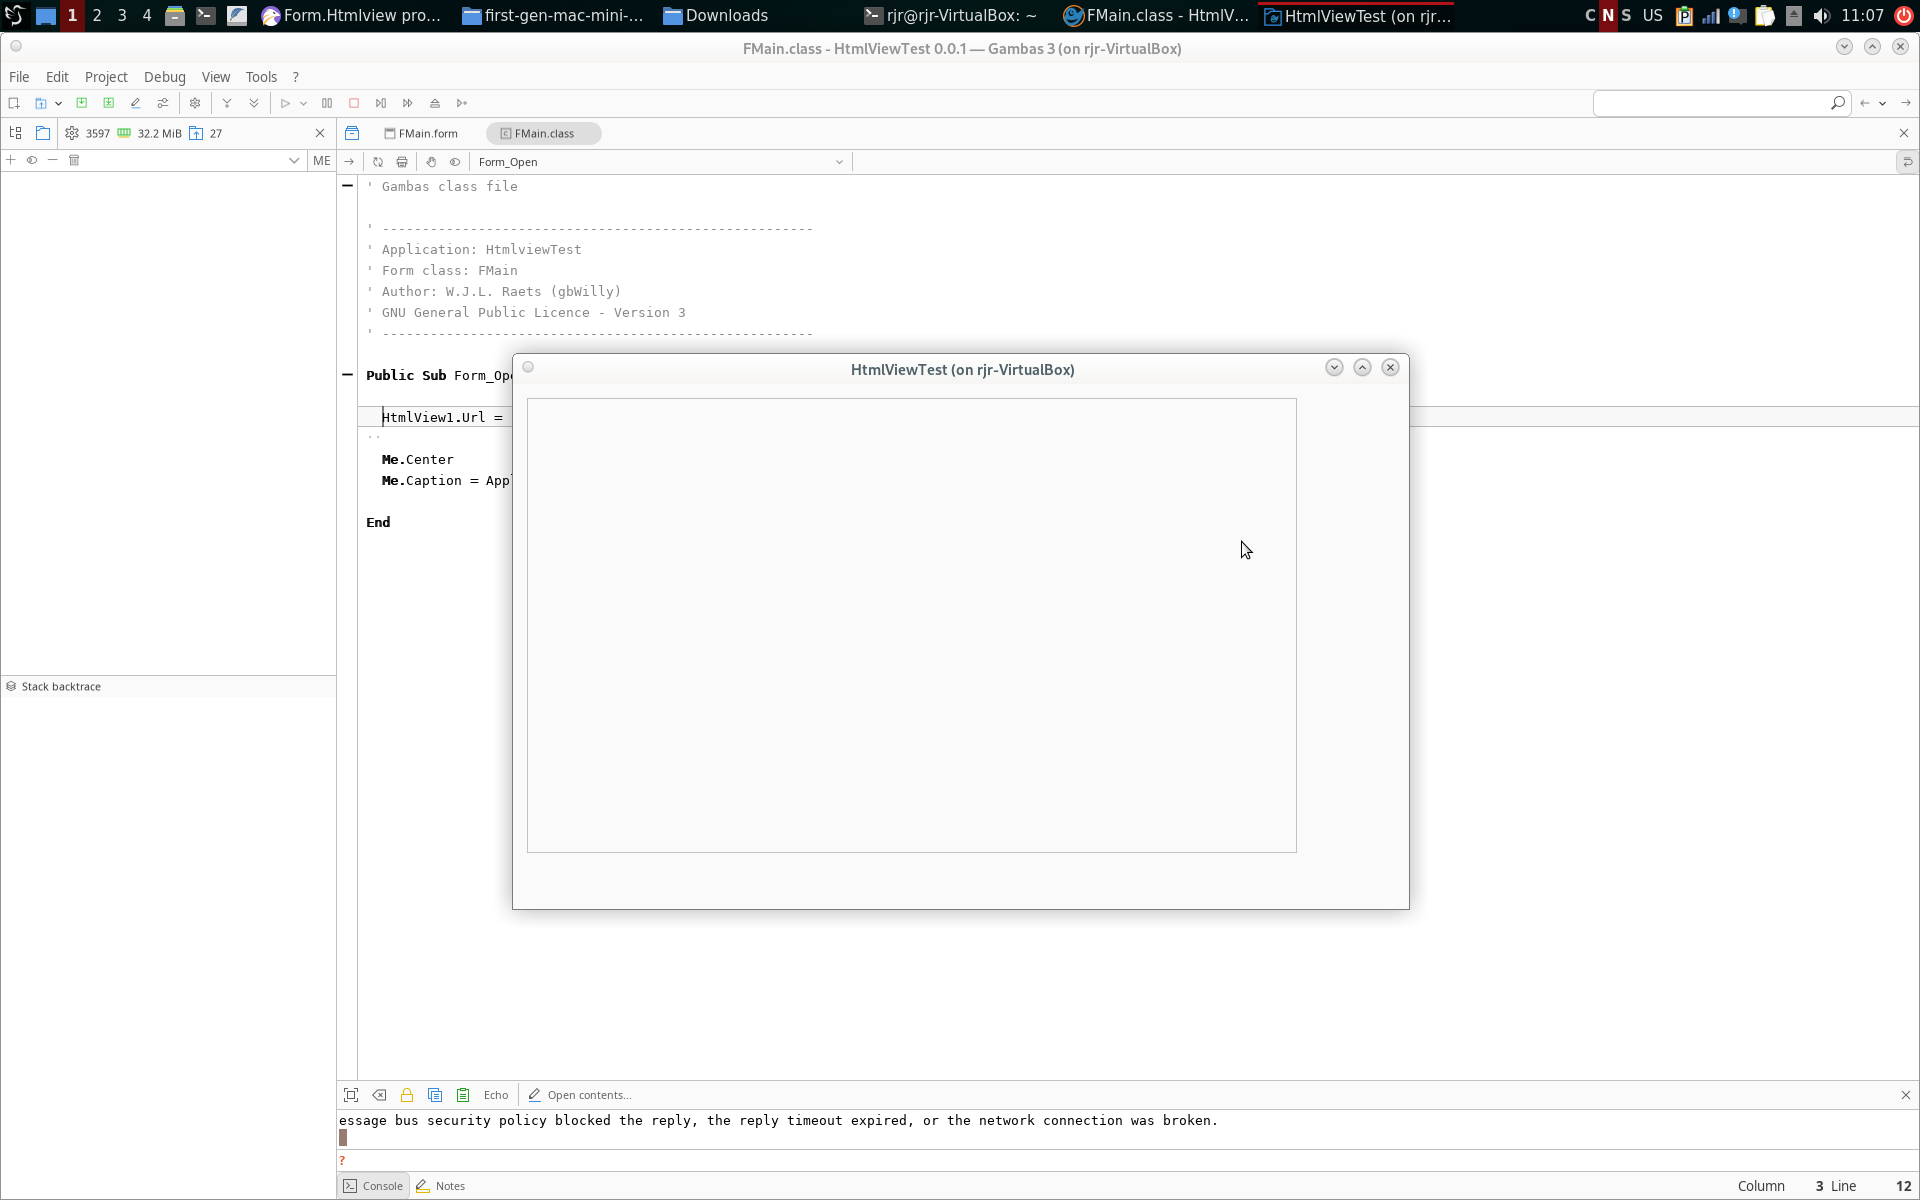Toggle the console Echo option
1920x1200 pixels.
click(496, 1095)
